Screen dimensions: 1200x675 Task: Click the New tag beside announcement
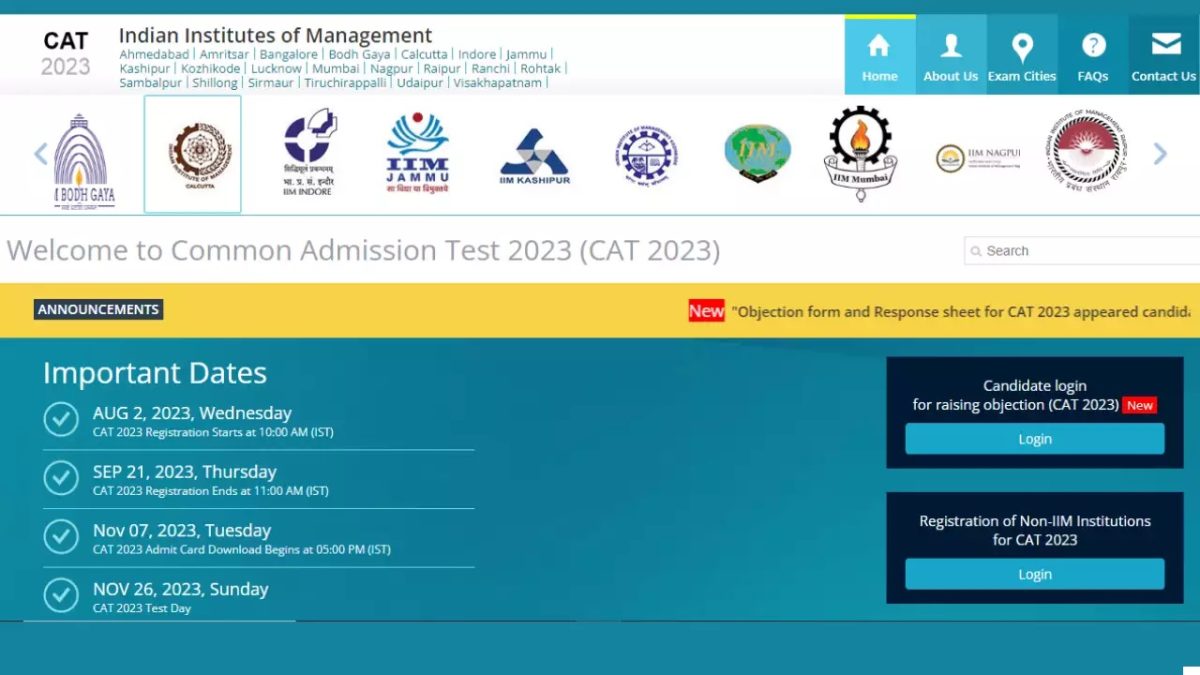707,311
